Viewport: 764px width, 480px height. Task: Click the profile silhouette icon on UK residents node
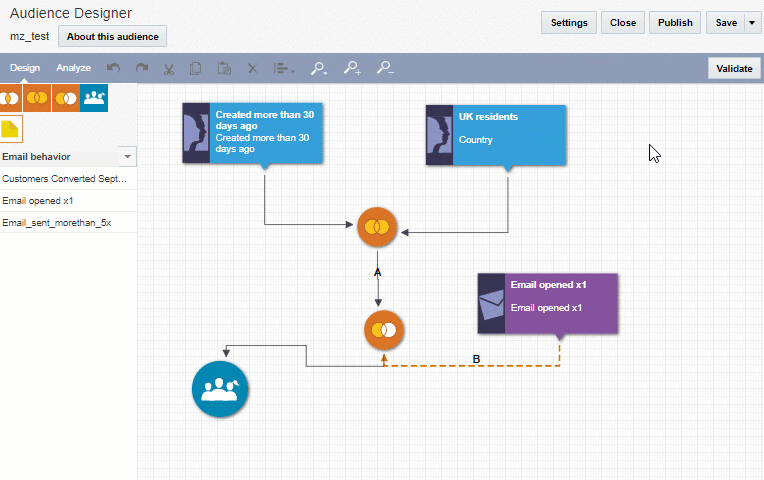[439, 135]
